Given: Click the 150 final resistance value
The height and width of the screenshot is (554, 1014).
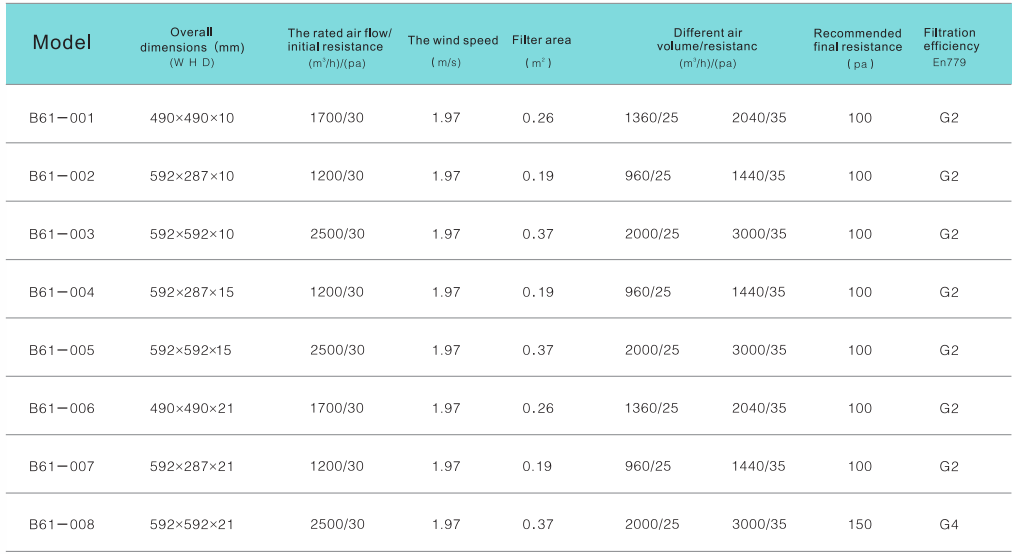Looking at the screenshot, I should 859,524.
